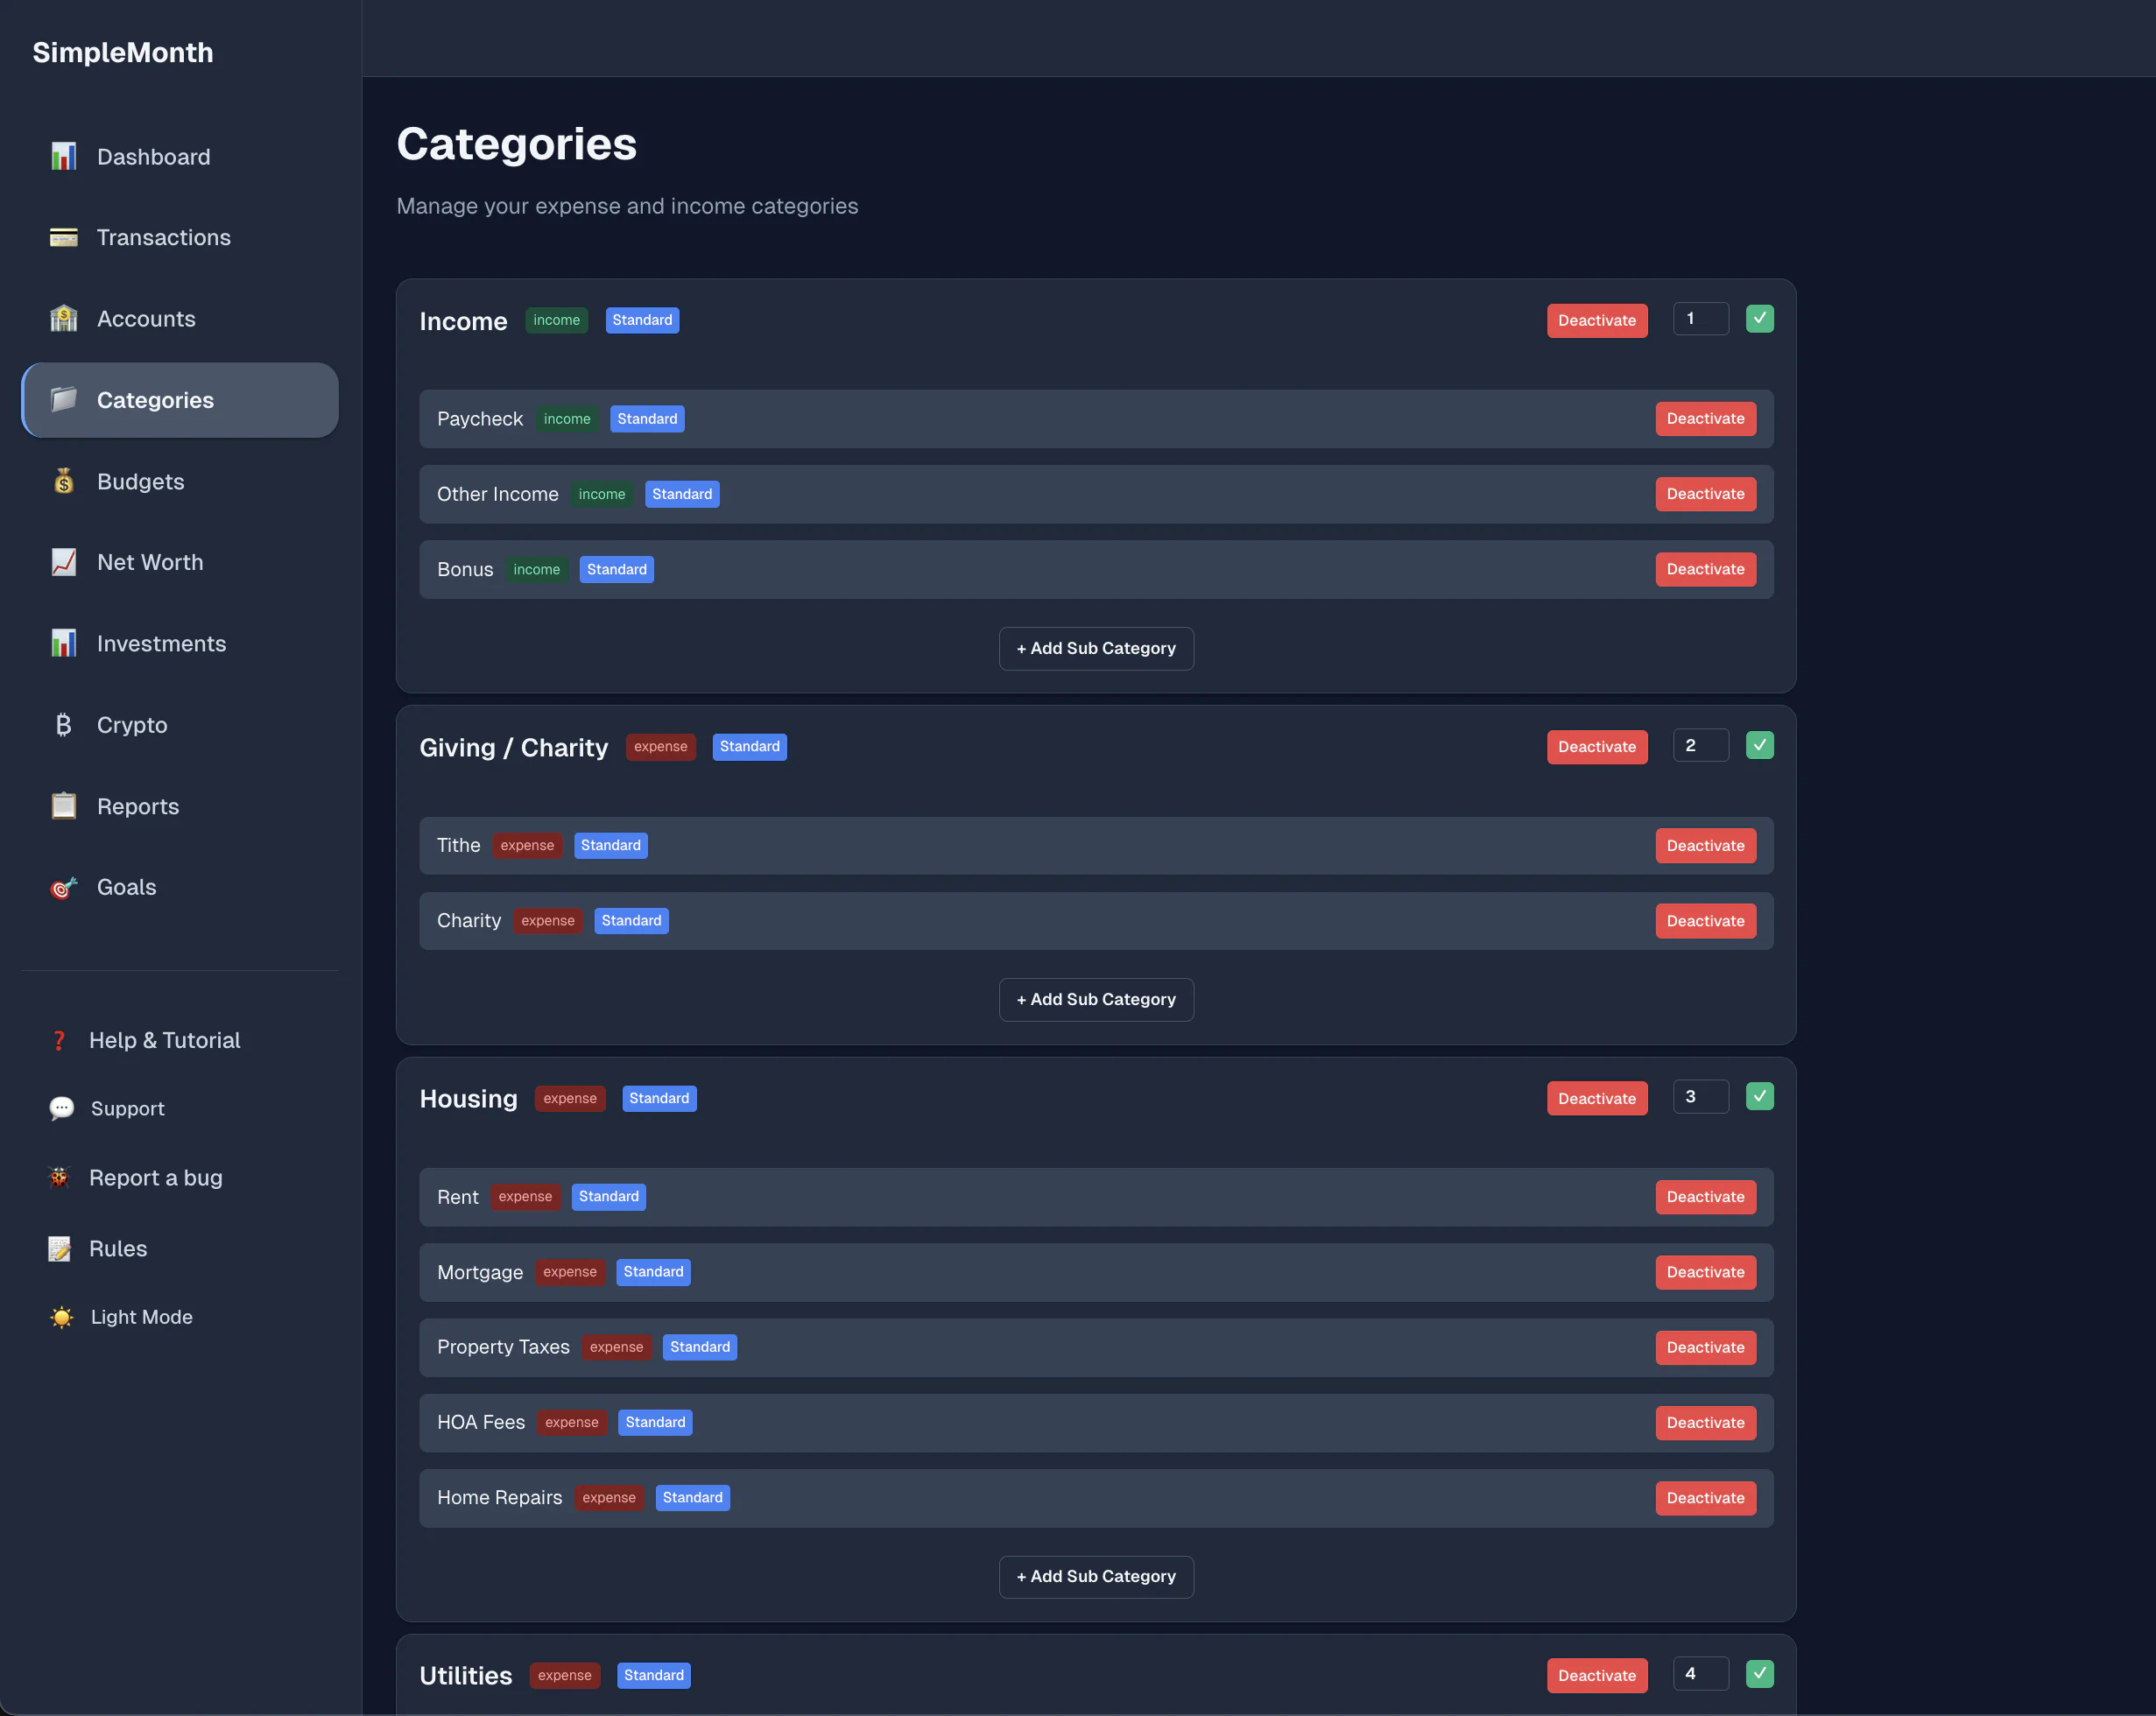This screenshot has width=2156, height=1716.
Task: Switch to Light Mode using sun icon
Action: (x=60, y=1317)
